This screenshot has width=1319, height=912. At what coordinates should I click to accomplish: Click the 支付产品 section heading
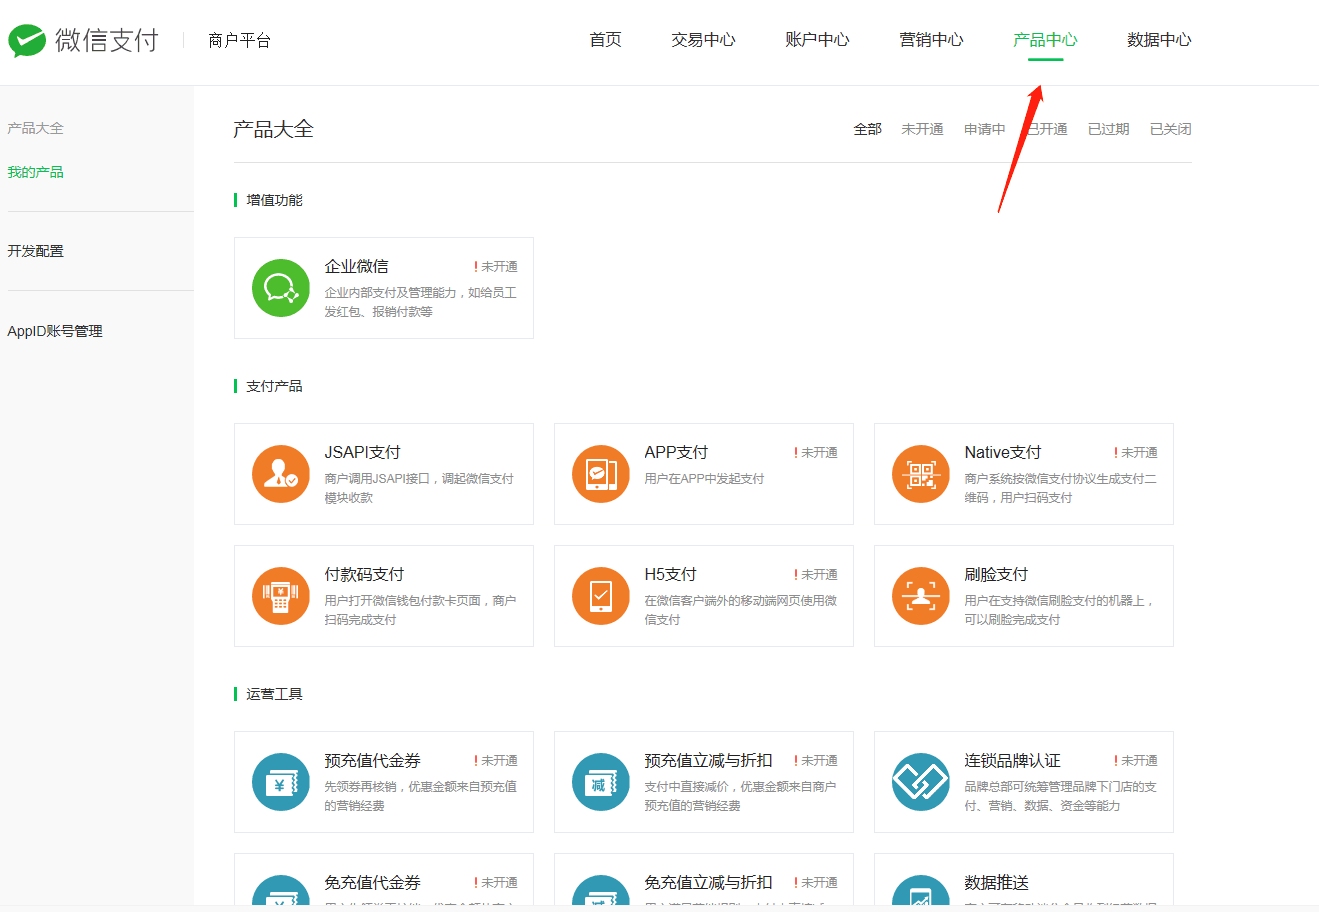click(x=274, y=386)
